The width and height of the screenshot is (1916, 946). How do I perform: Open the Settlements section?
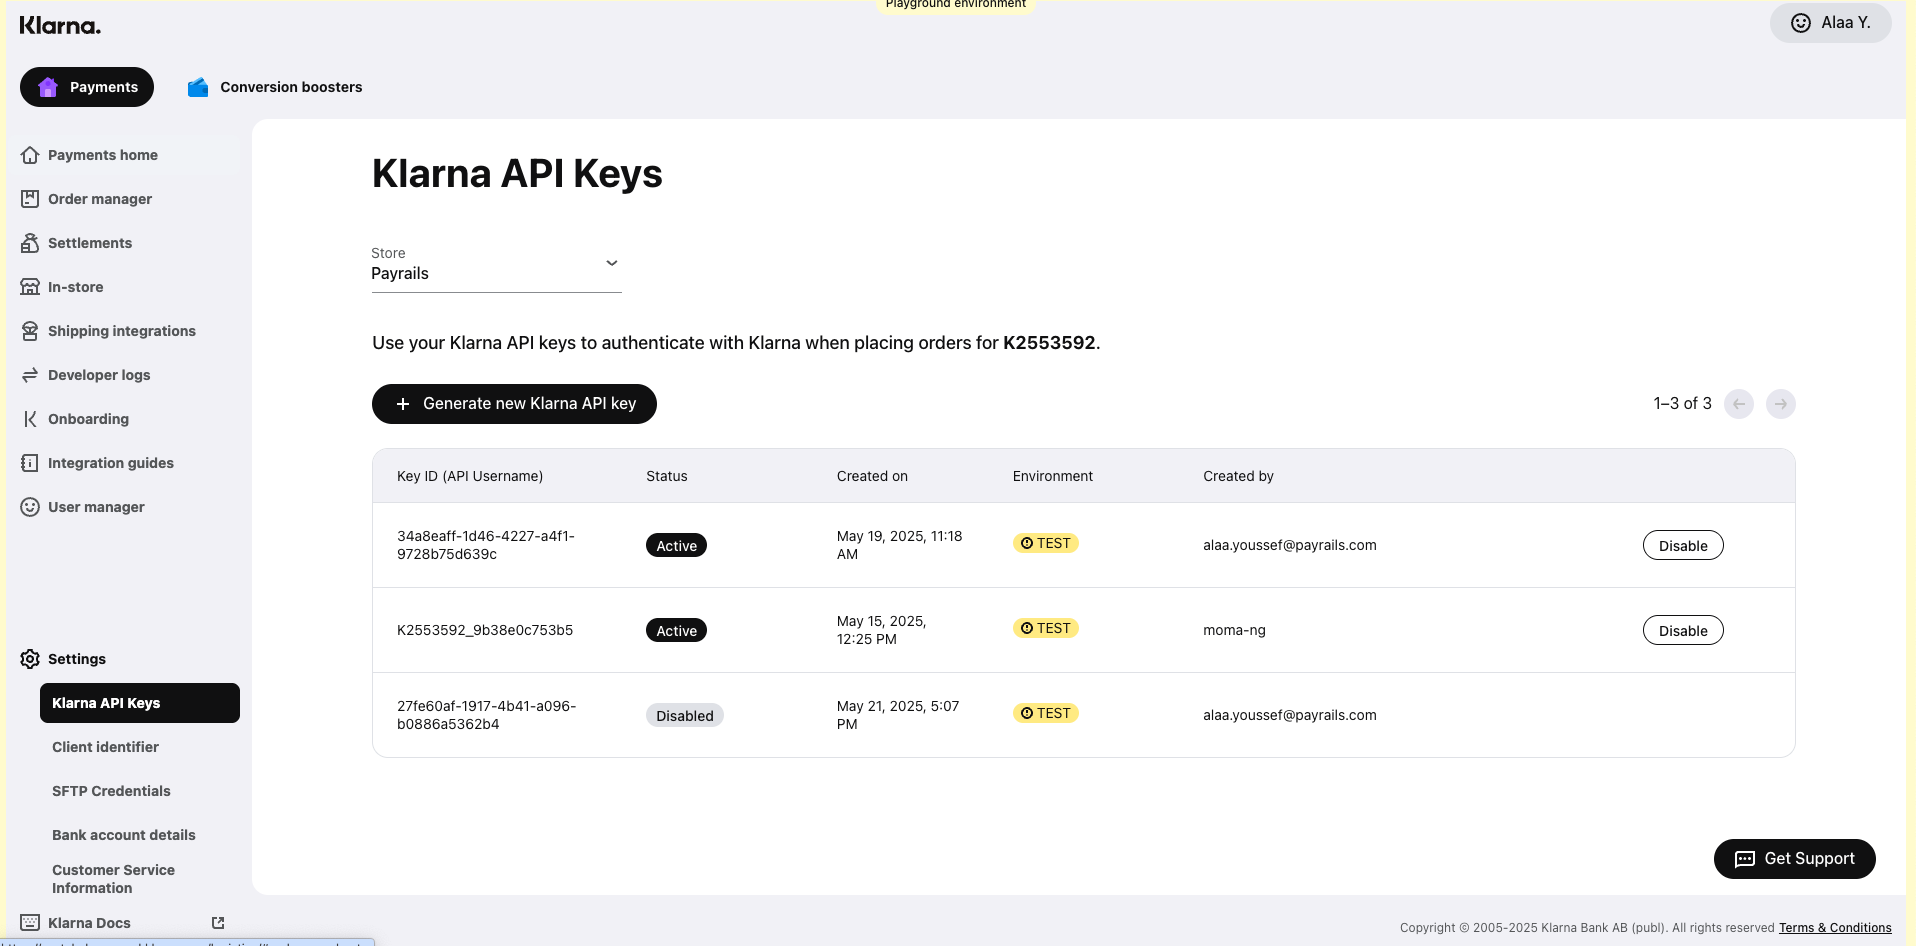point(89,243)
